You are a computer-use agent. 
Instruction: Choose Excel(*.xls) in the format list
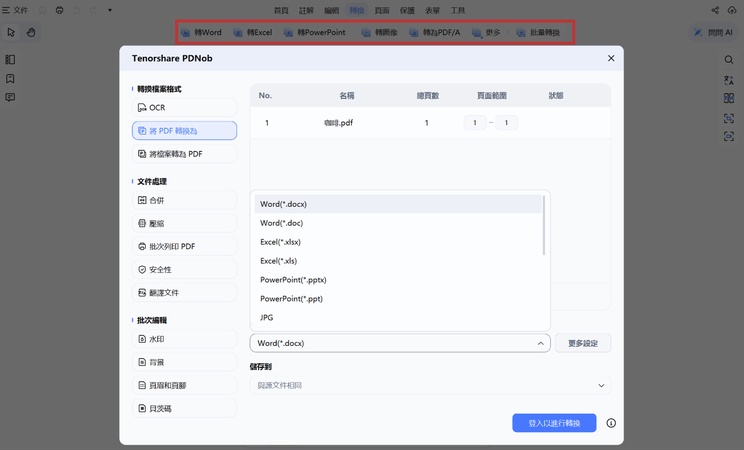(398, 261)
